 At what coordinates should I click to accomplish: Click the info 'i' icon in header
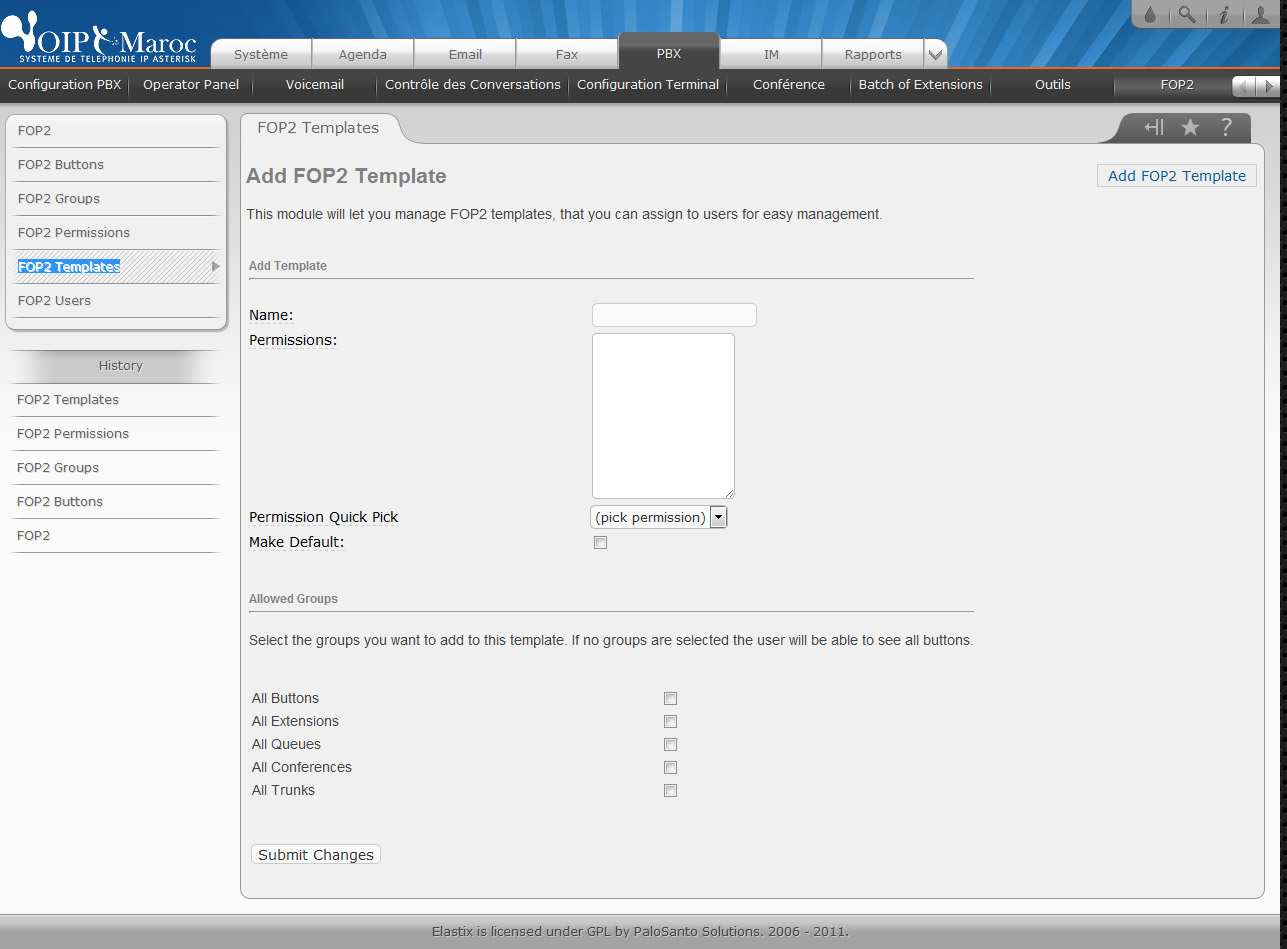point(1223,14)
